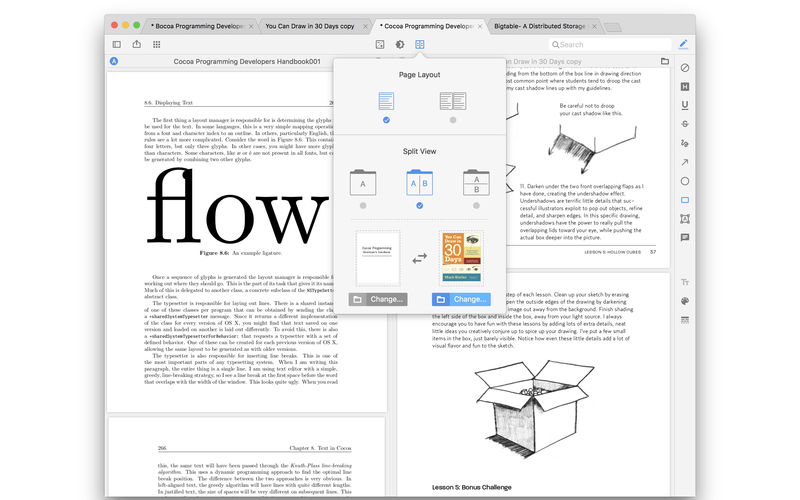The width and height of the screenshot is (800, 500).
Task: Open the color palette icon
Action: click(x=685, y=301)
